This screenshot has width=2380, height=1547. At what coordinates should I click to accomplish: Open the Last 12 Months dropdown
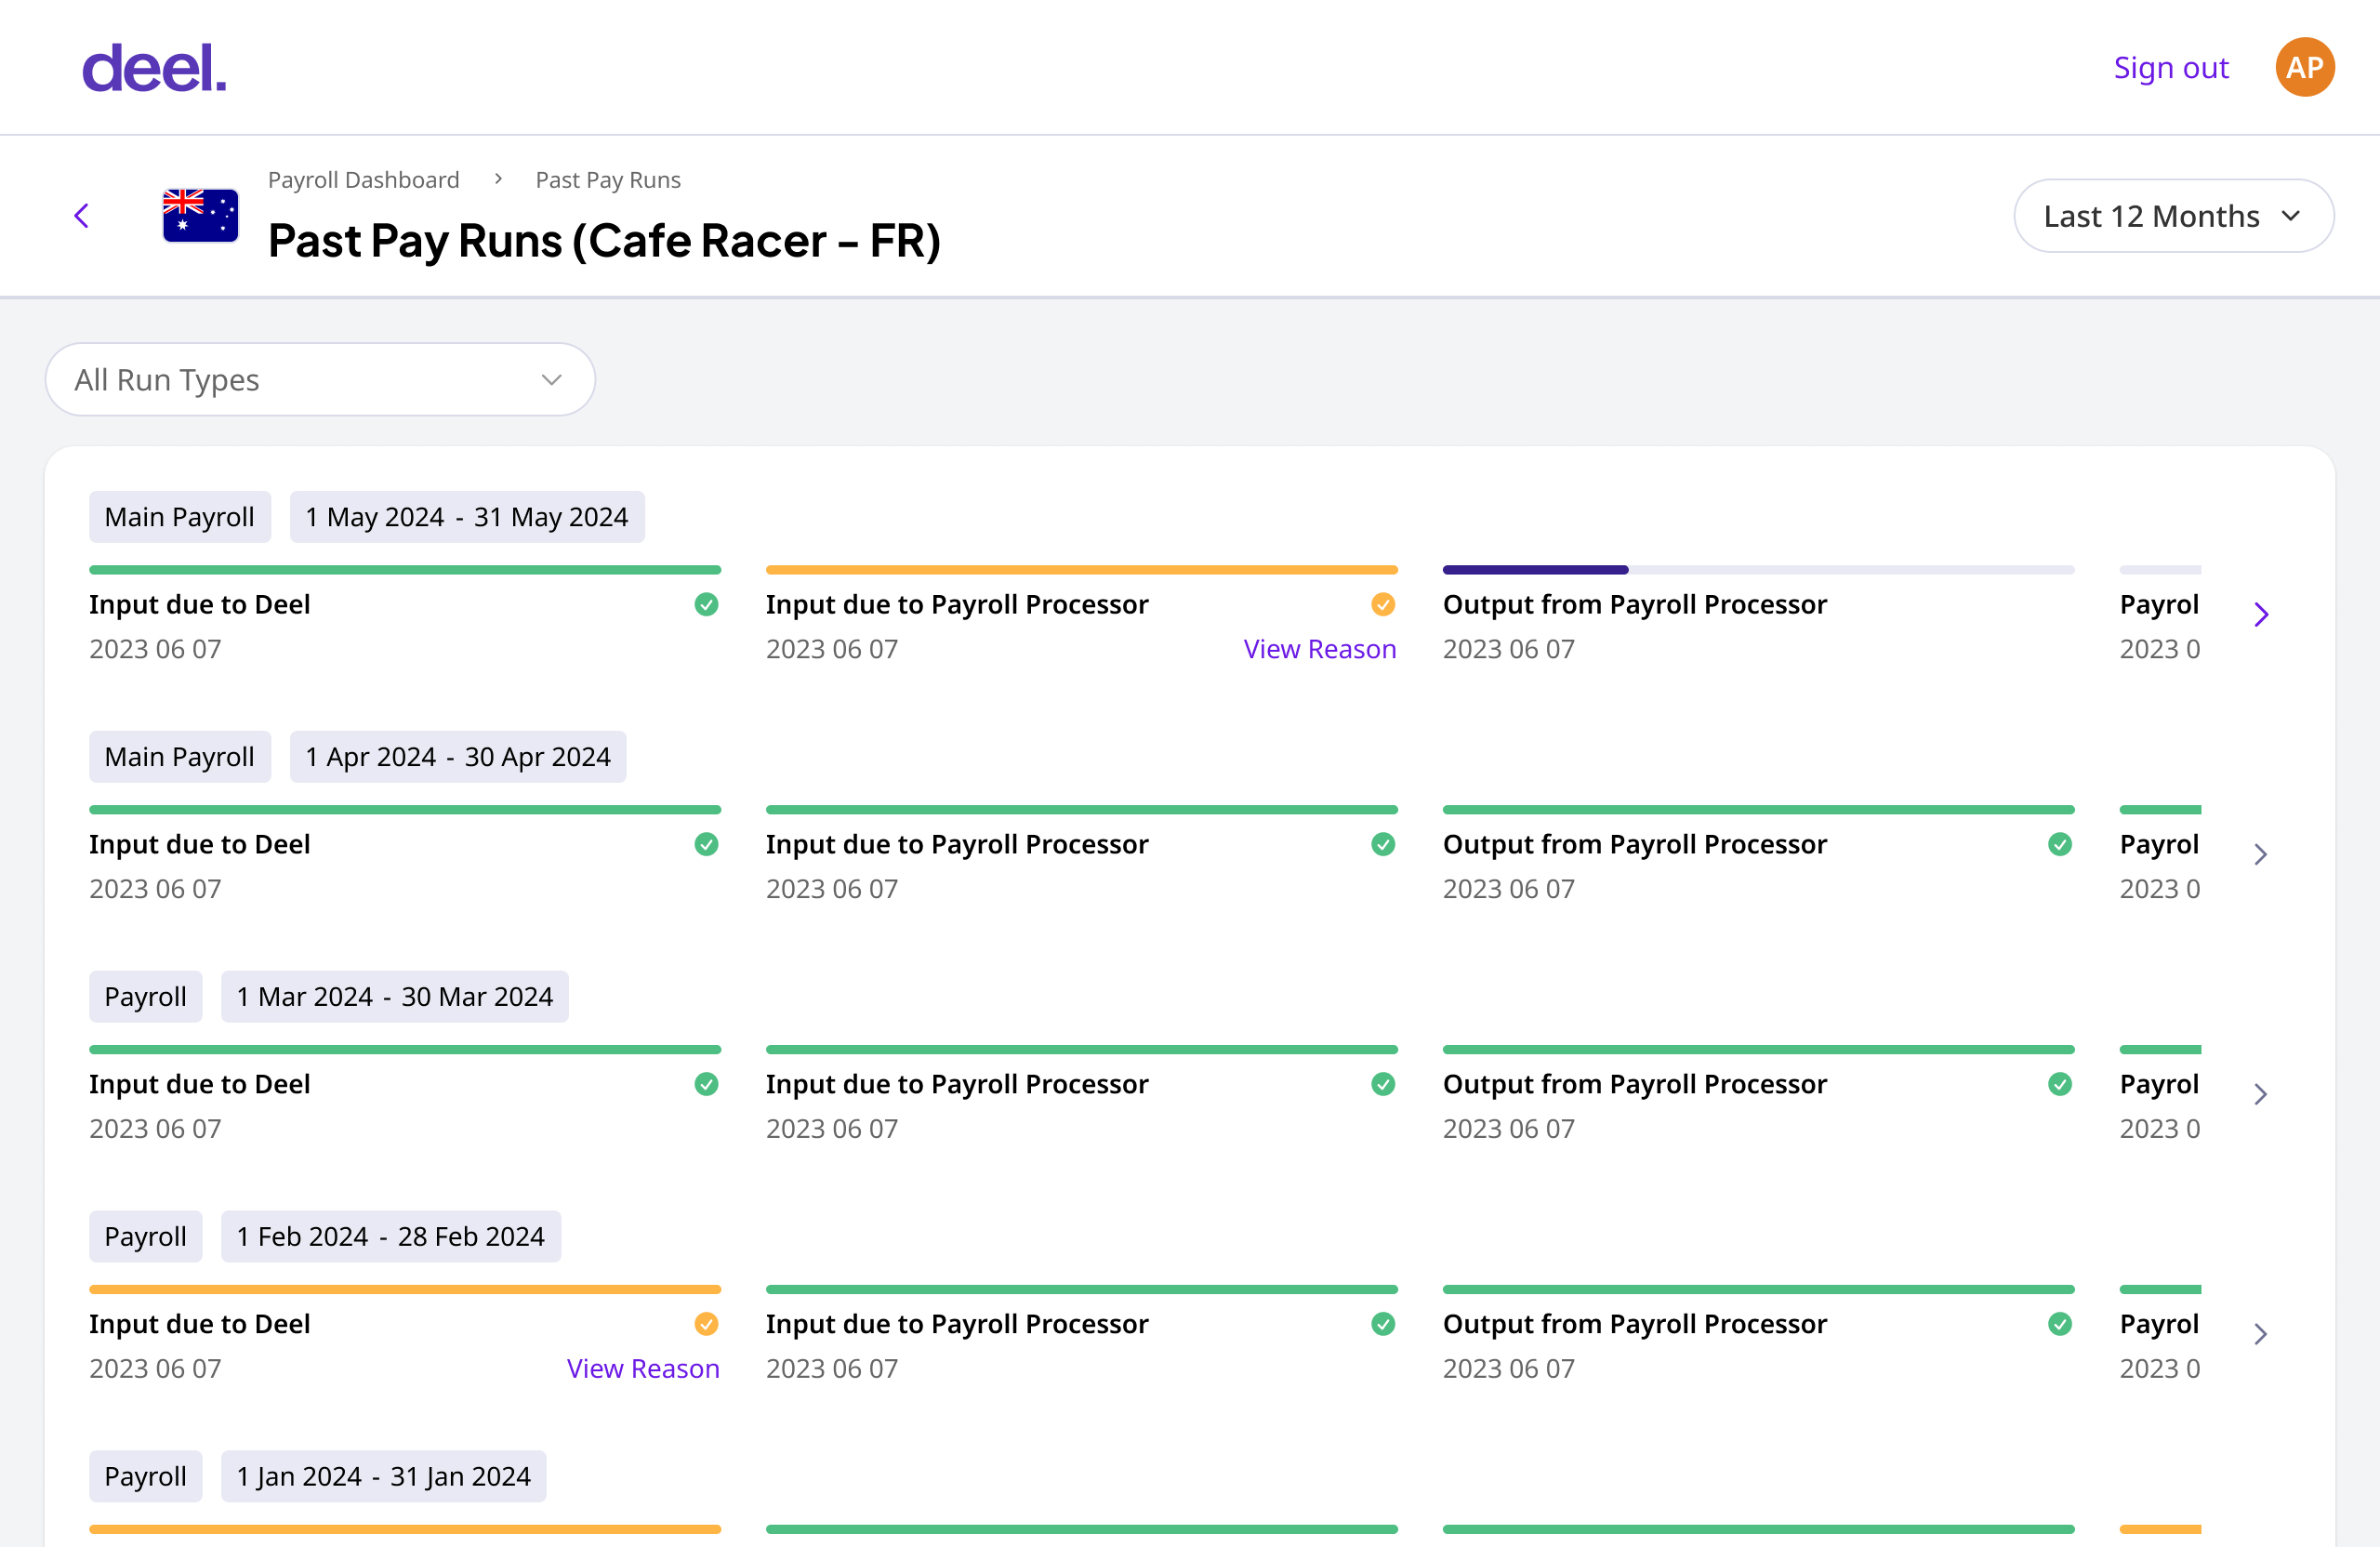point(2173,216)
